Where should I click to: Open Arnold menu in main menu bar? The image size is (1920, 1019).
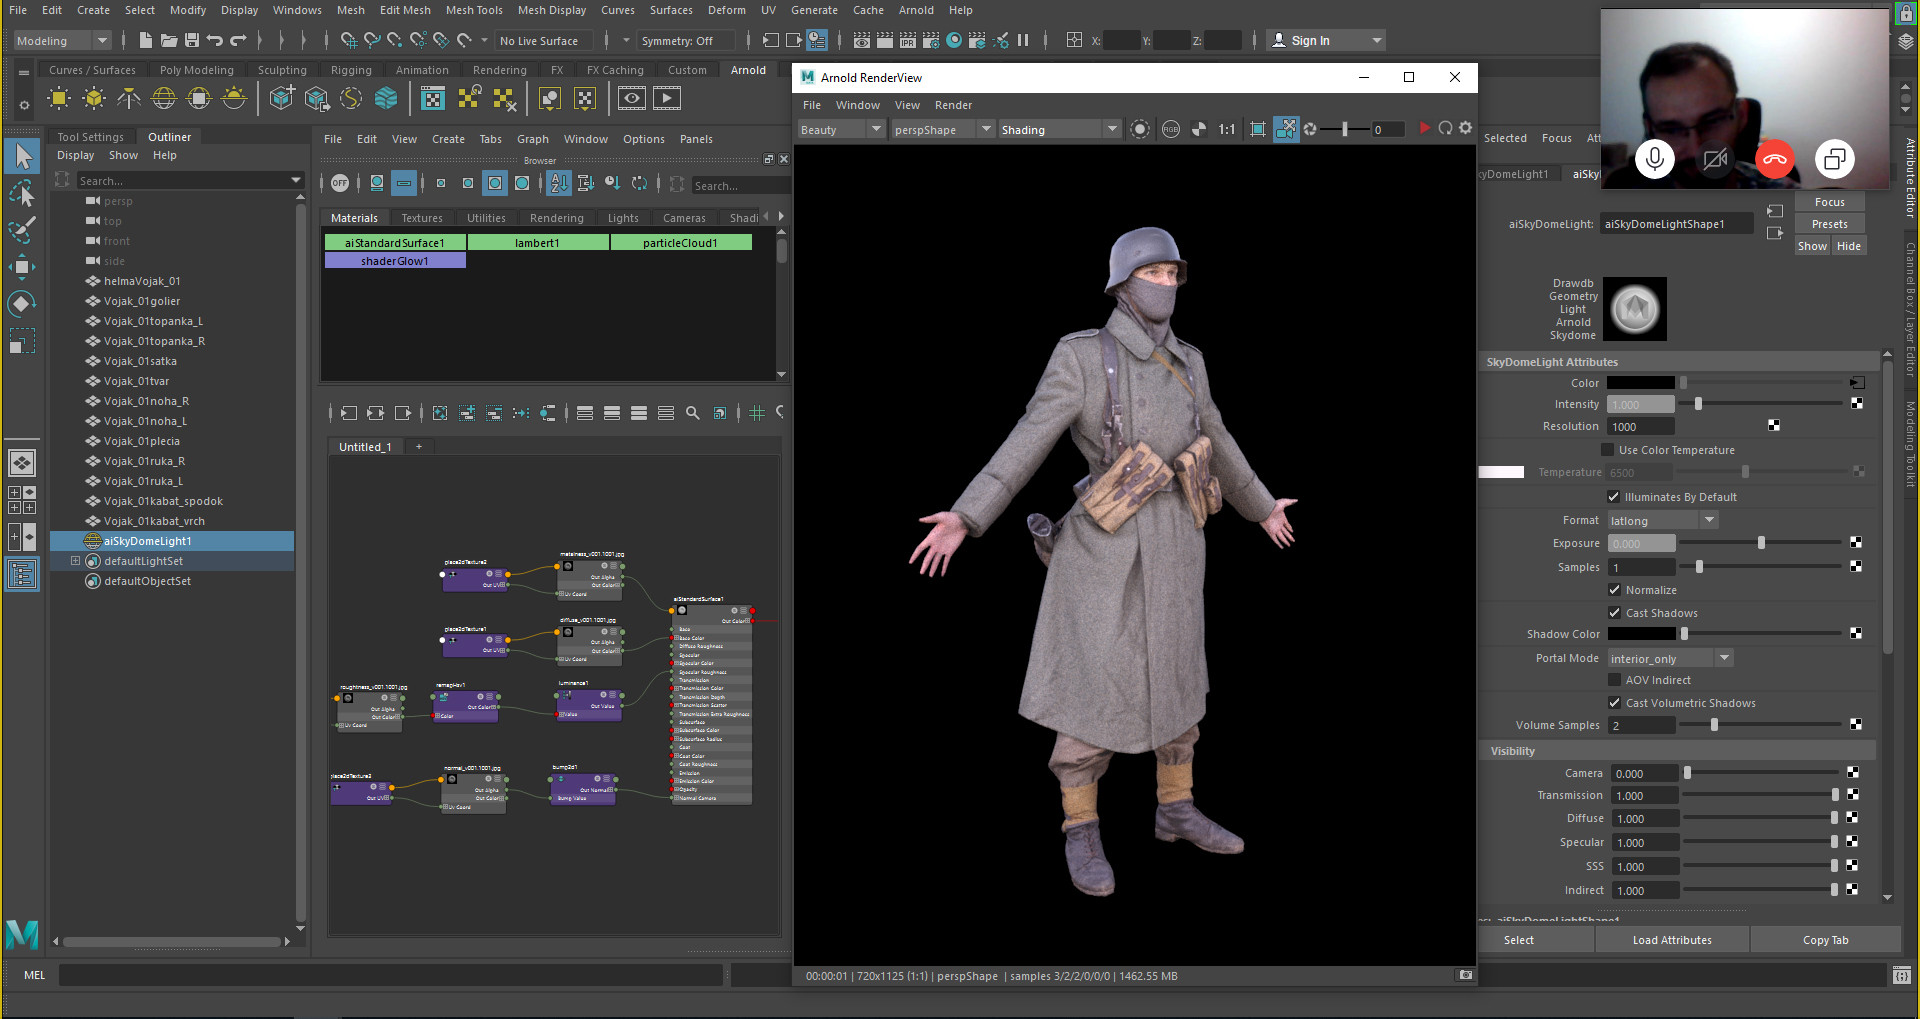[x=916, y=10]
